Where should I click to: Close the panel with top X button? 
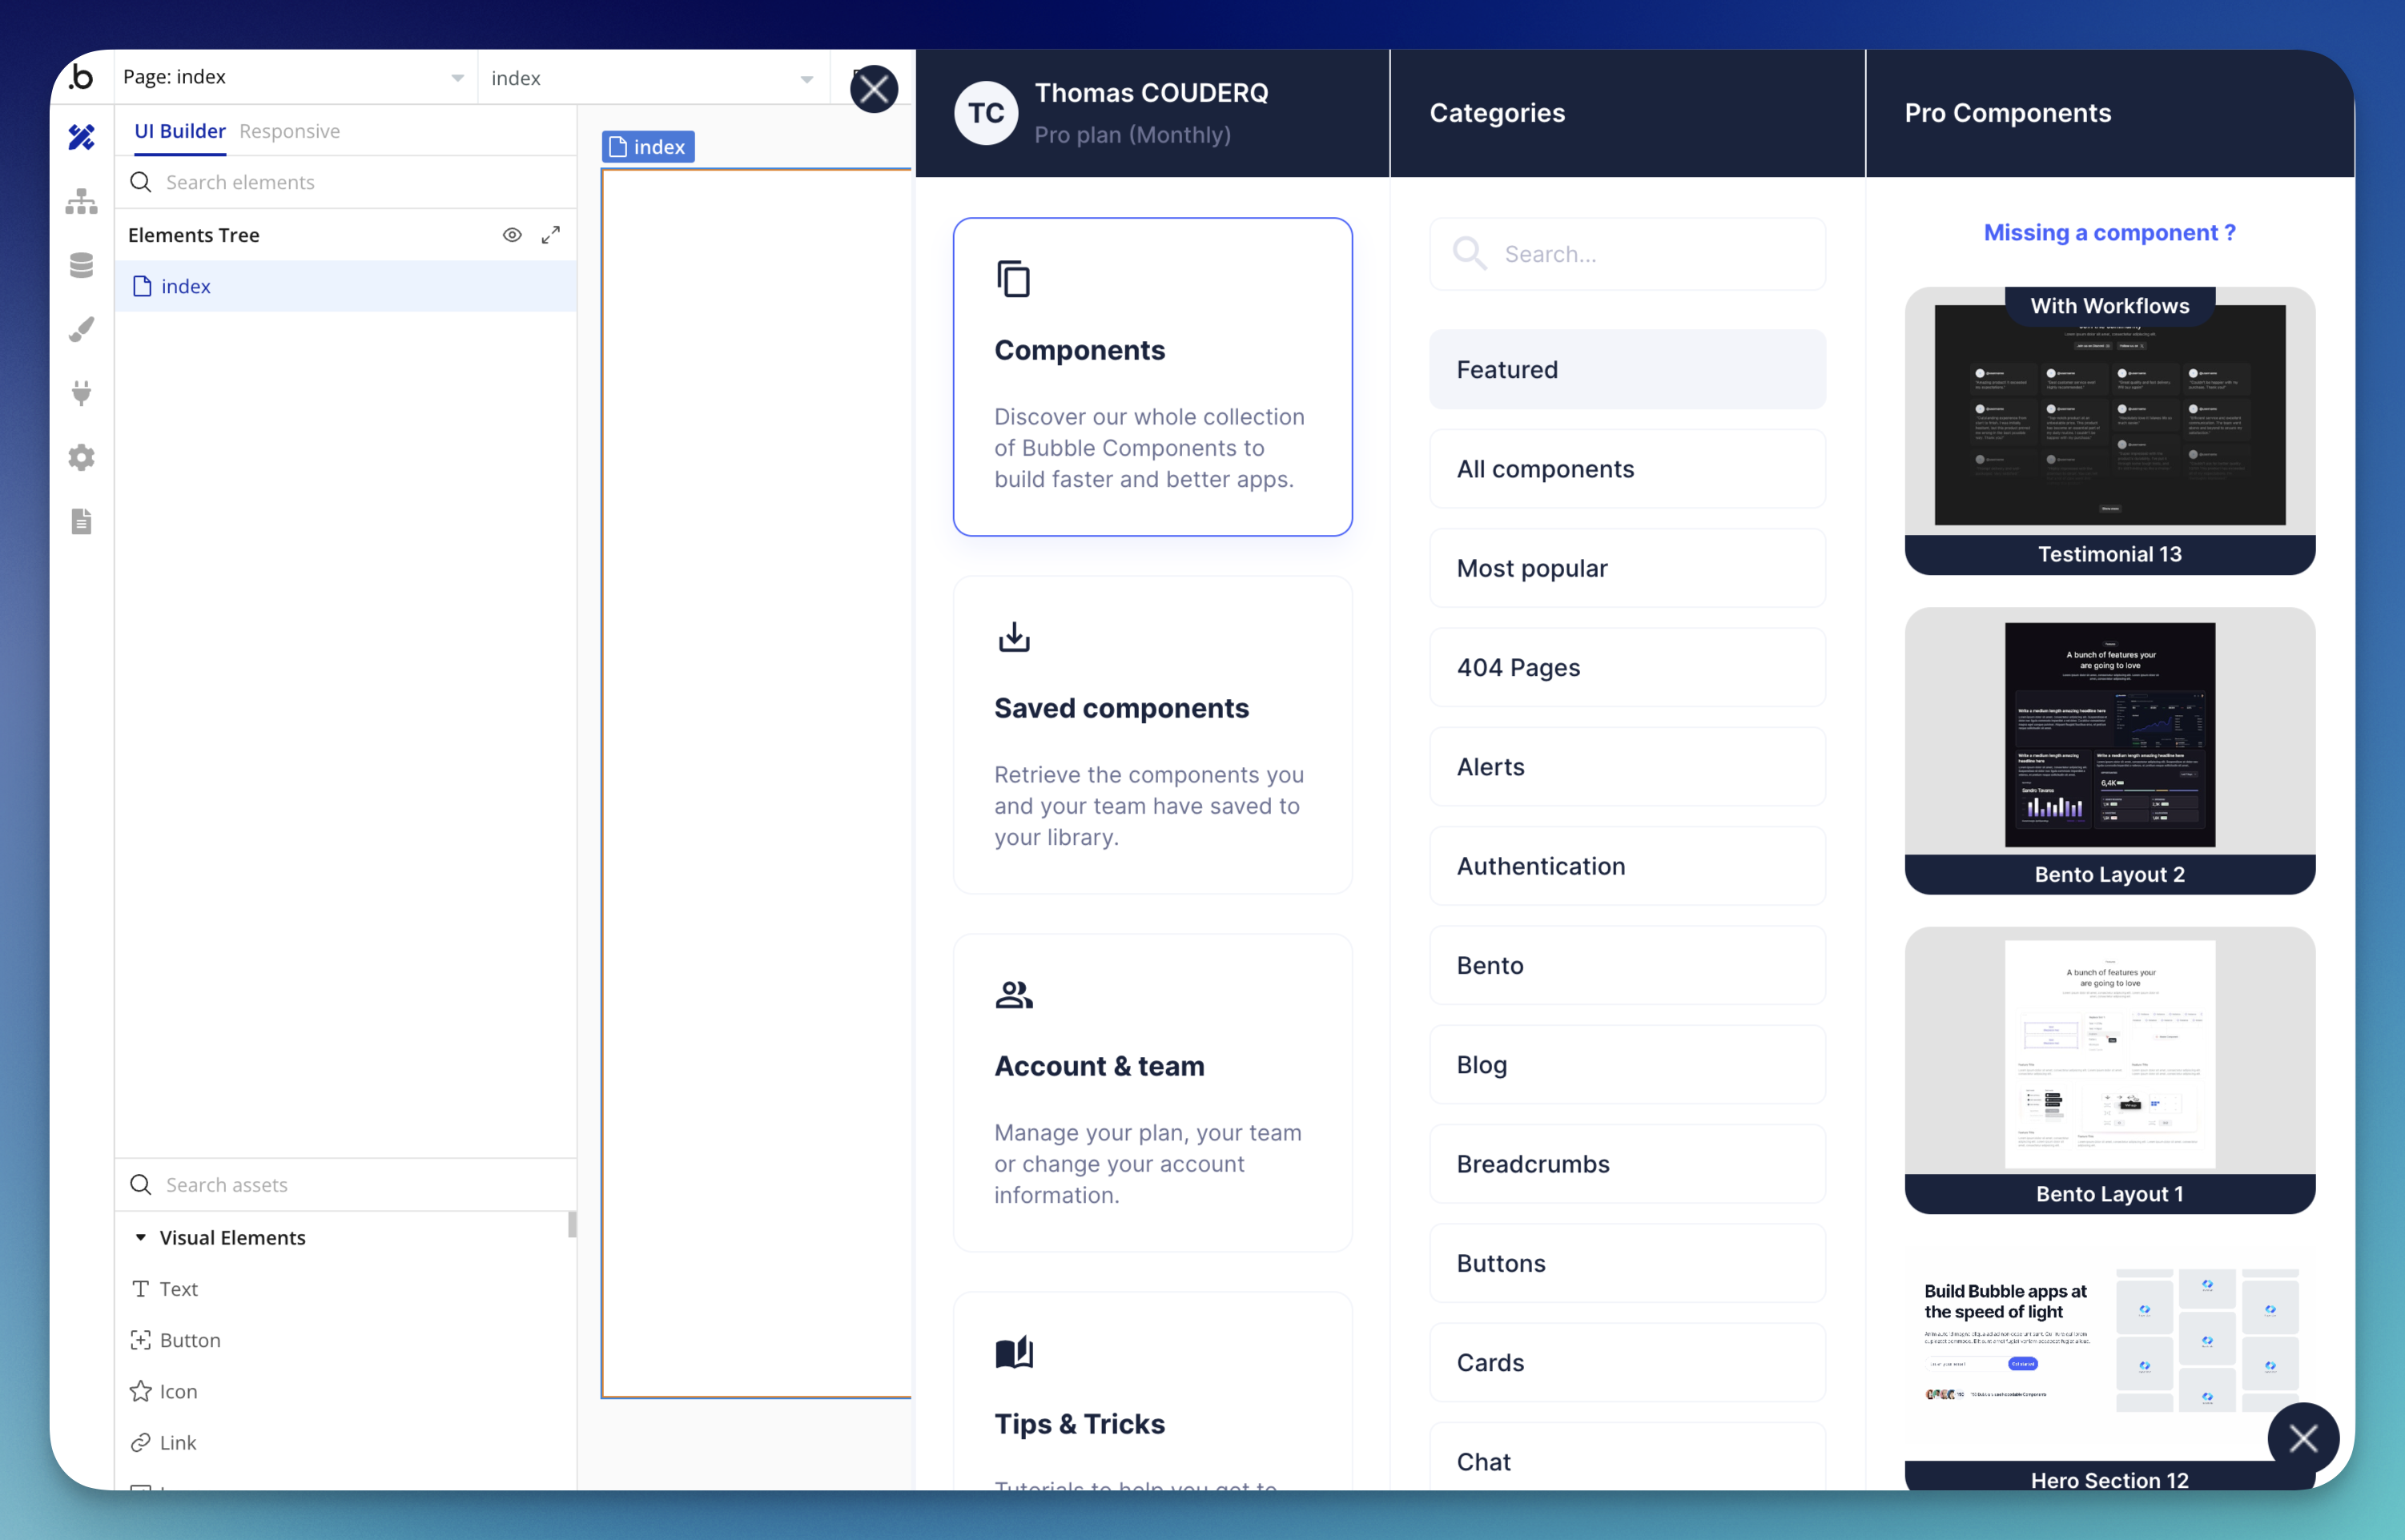point(874,90)
